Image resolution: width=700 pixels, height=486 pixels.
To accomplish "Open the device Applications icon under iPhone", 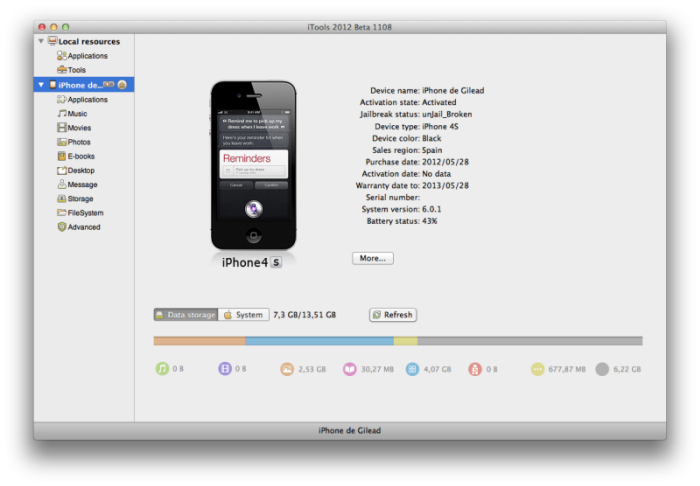I will point(62,99).
